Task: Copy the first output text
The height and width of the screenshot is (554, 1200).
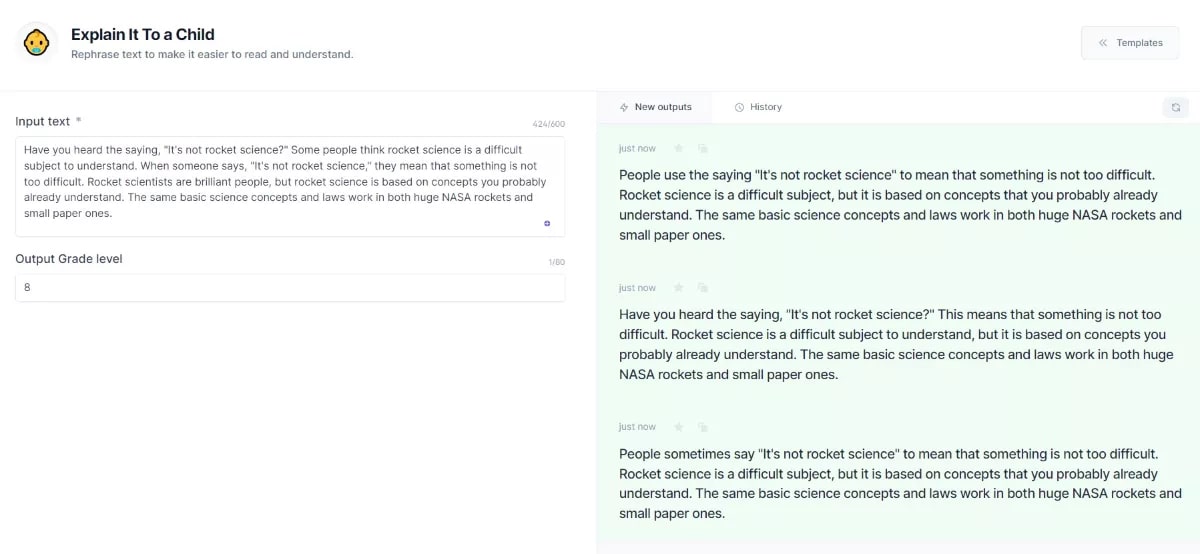Action: [703, 148]
